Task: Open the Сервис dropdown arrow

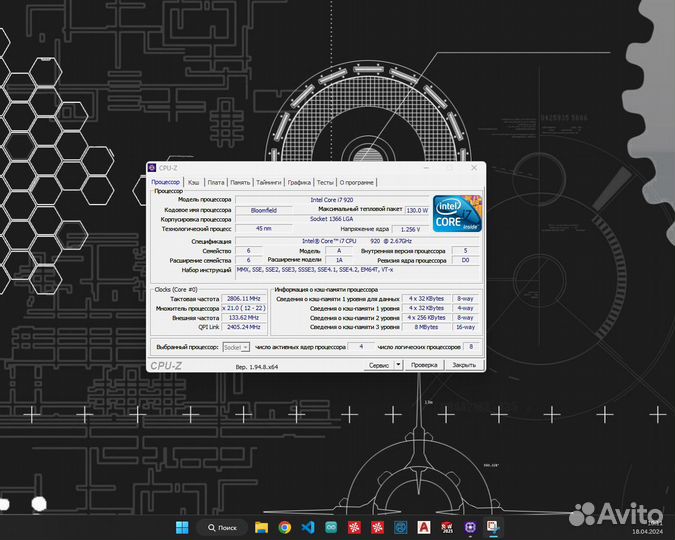Action: 398,365
